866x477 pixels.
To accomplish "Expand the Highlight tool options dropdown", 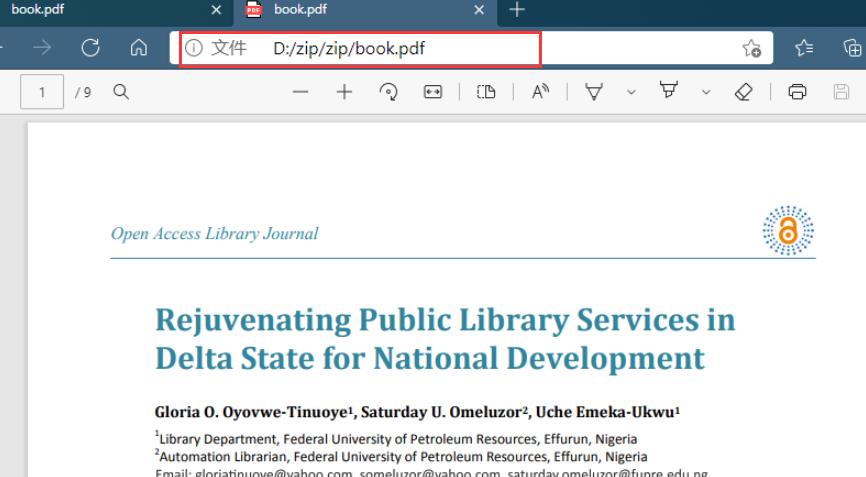I will (706, 92).
